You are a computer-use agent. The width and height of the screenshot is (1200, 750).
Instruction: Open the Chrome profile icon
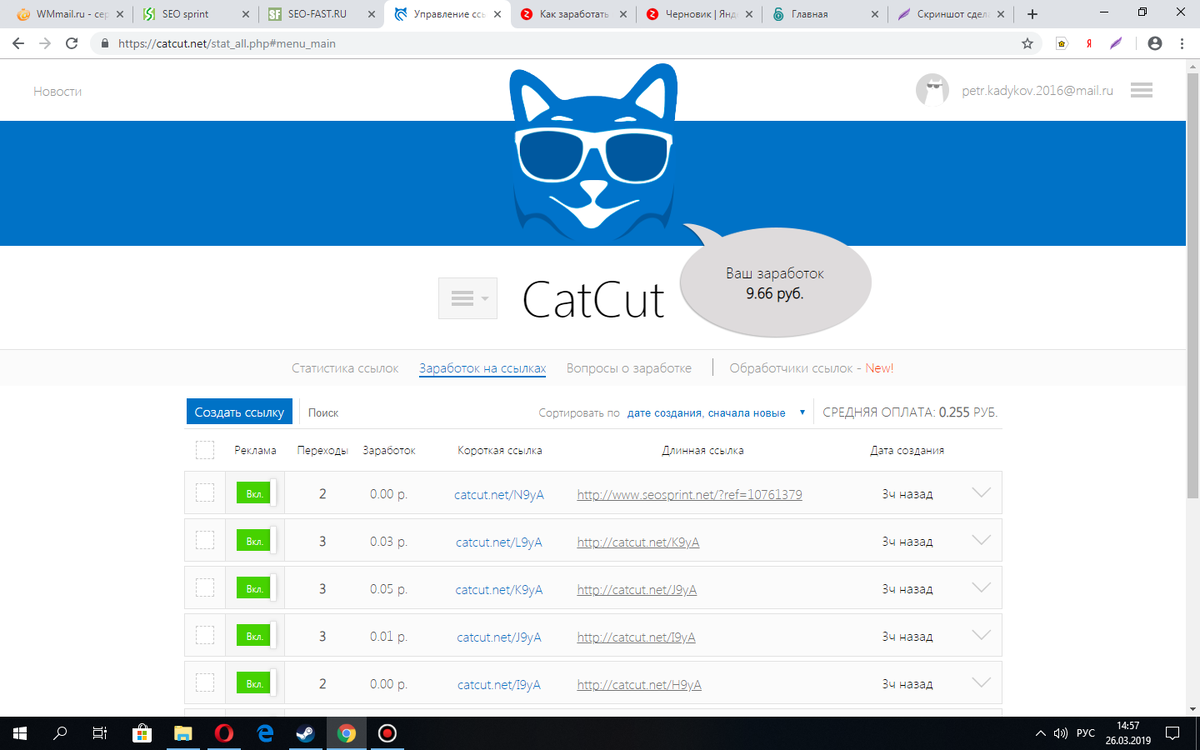tap(1155, 44)
